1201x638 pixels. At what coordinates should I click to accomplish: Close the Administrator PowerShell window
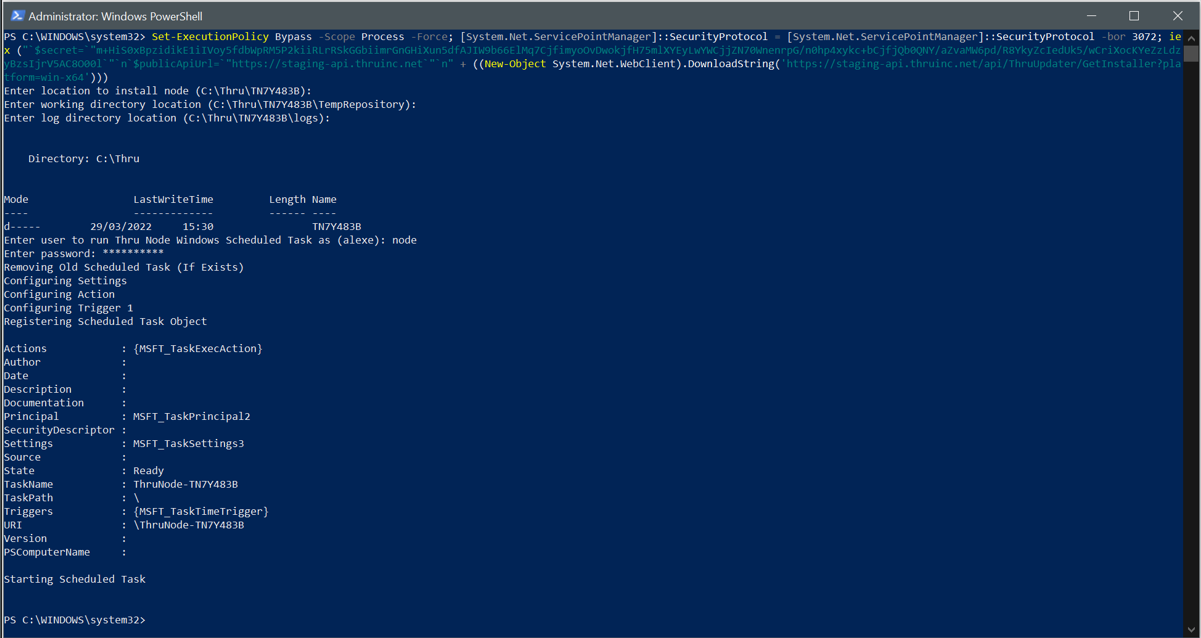point(1177,16)
